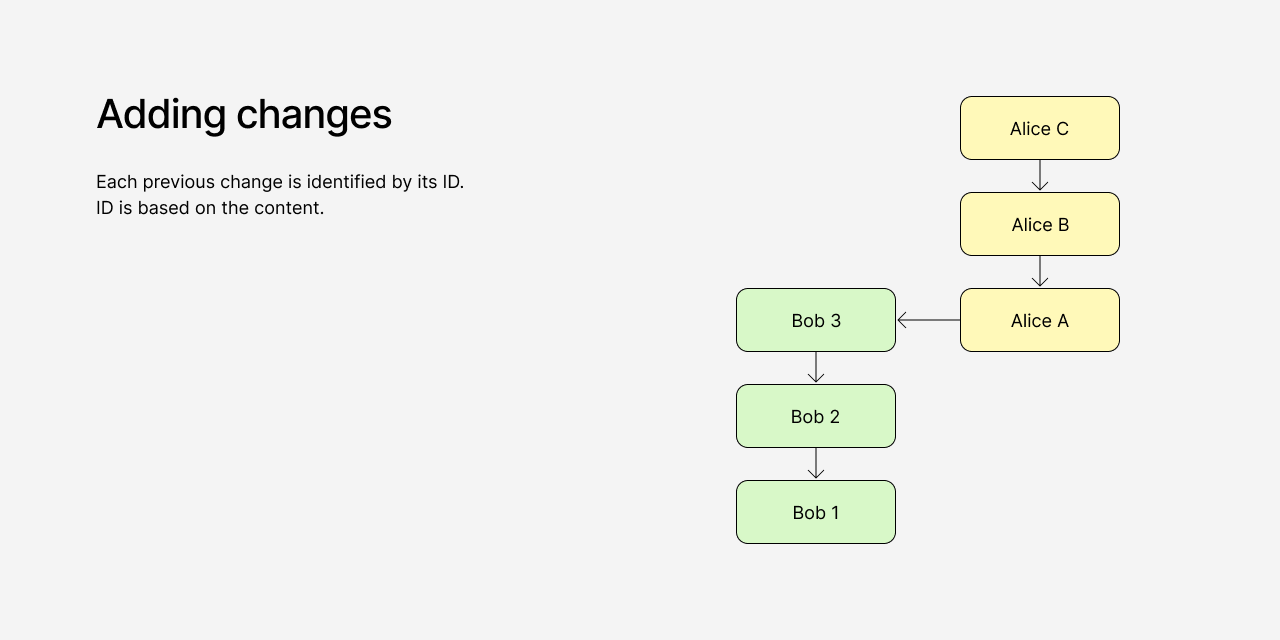1280x640 pixels.
Task: Select the Alice A yellow node
Action: (1040, 320)
